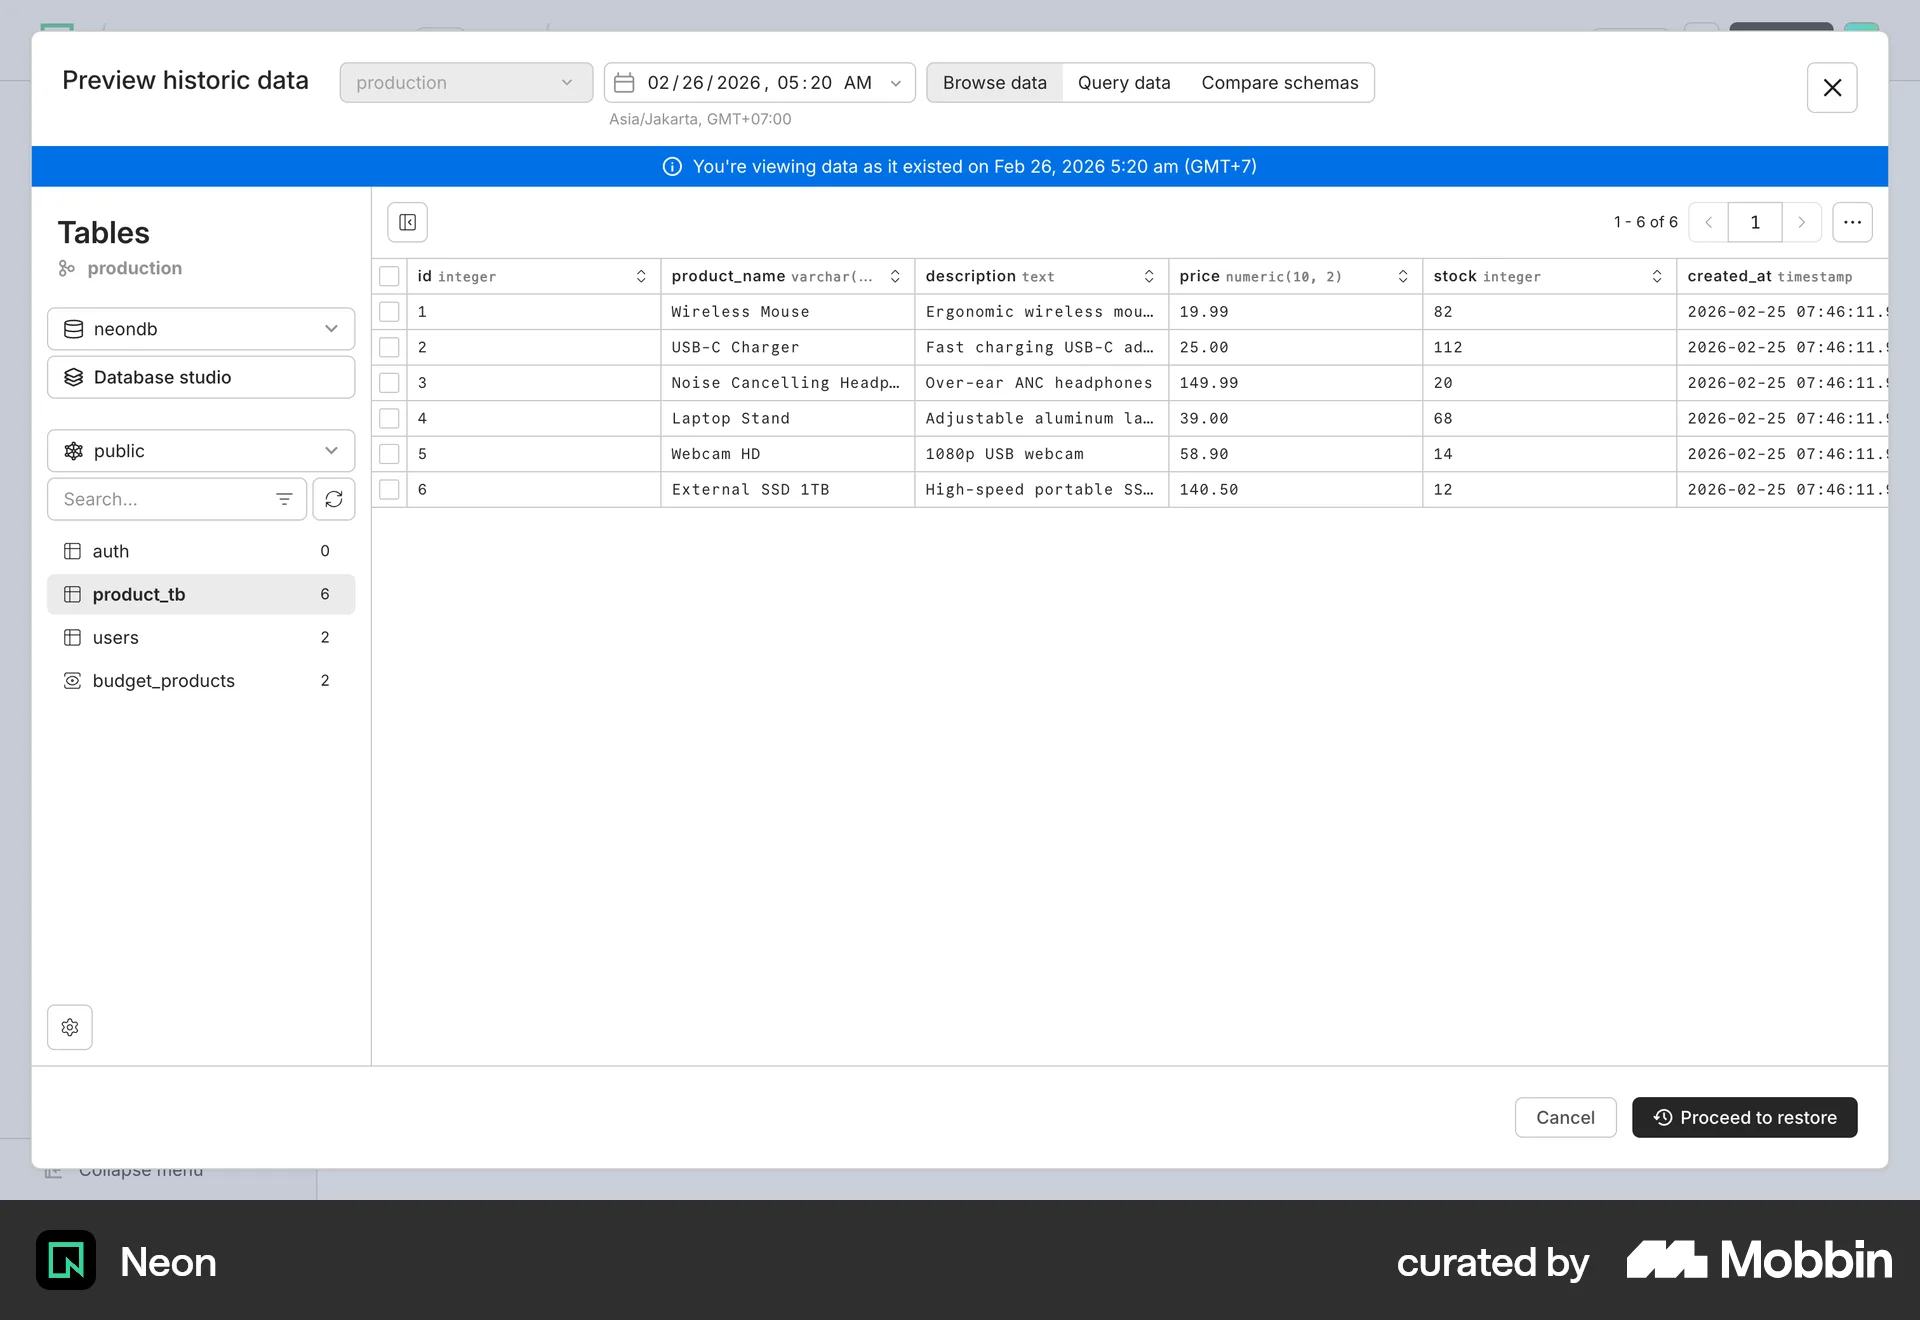The image size is (1920, 1320).
Task: Select the Webcam HD row checkbox
Action: [390, 454]
